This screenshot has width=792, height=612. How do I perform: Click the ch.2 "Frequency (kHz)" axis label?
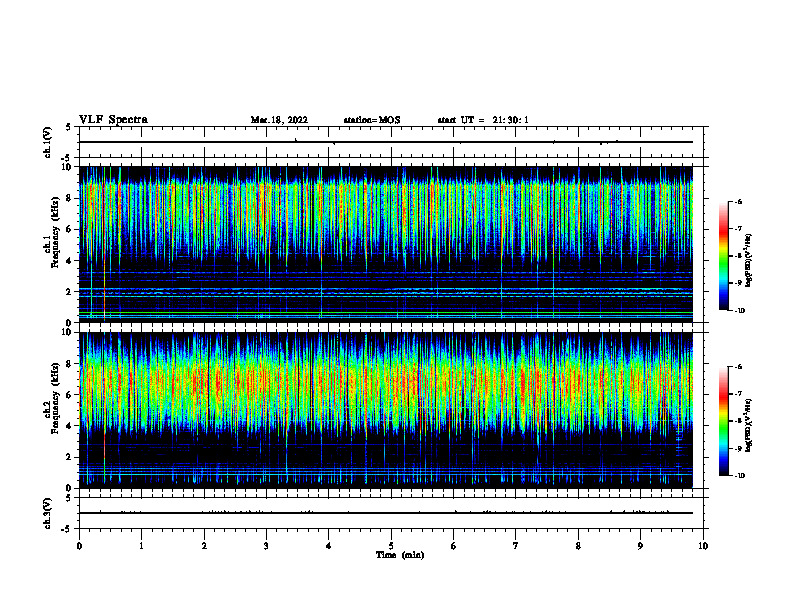pos(55,398)
